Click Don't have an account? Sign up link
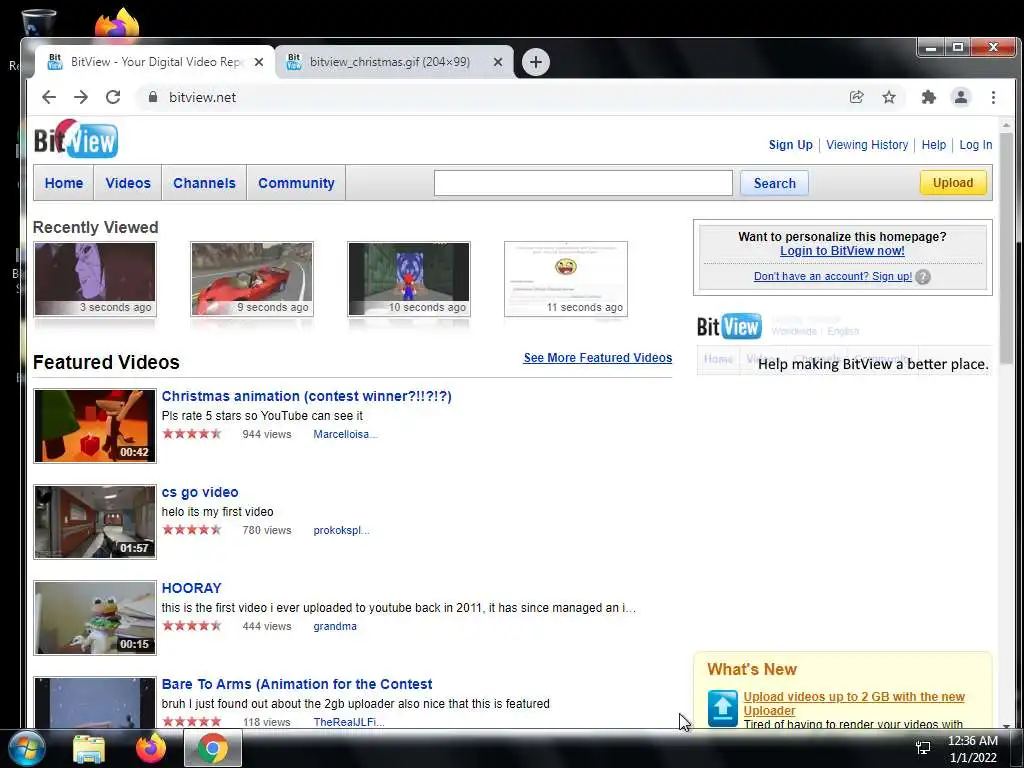 (x=833, y=276)
